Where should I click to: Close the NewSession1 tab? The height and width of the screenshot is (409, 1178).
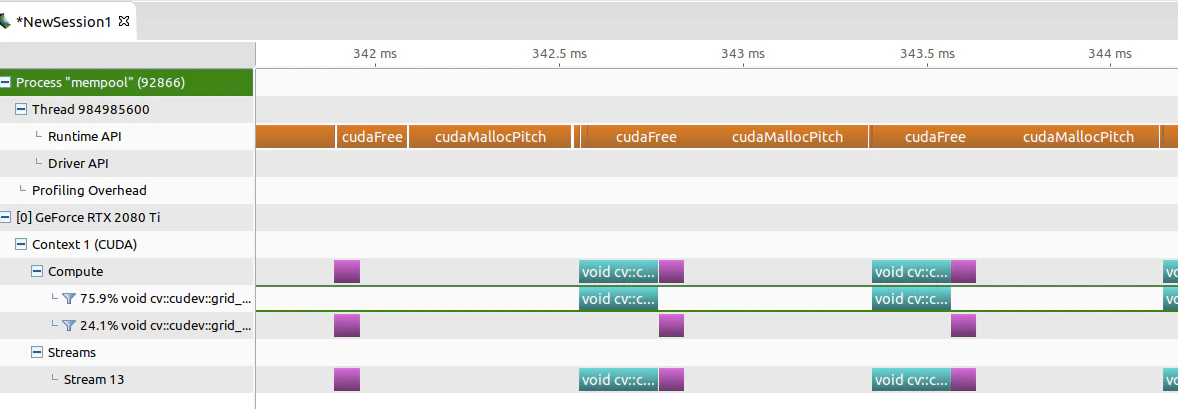tap(124, 21)
